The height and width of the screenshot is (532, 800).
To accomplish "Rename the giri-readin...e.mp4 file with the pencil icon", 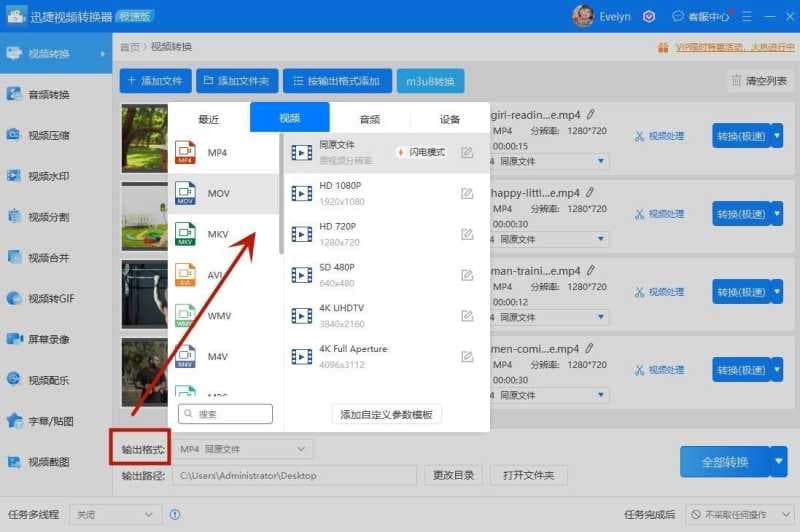I will [591, 114].
